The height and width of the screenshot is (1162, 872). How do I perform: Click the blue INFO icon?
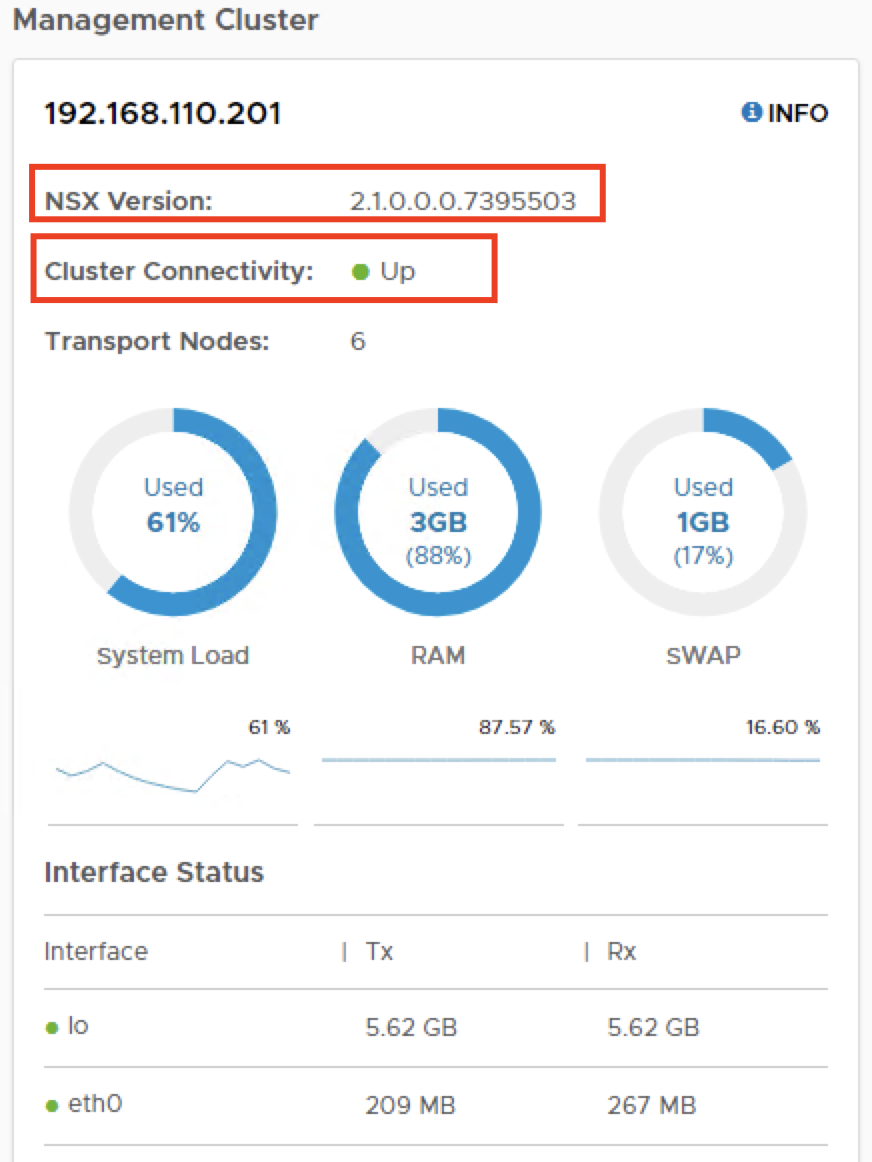pos(751,113)
